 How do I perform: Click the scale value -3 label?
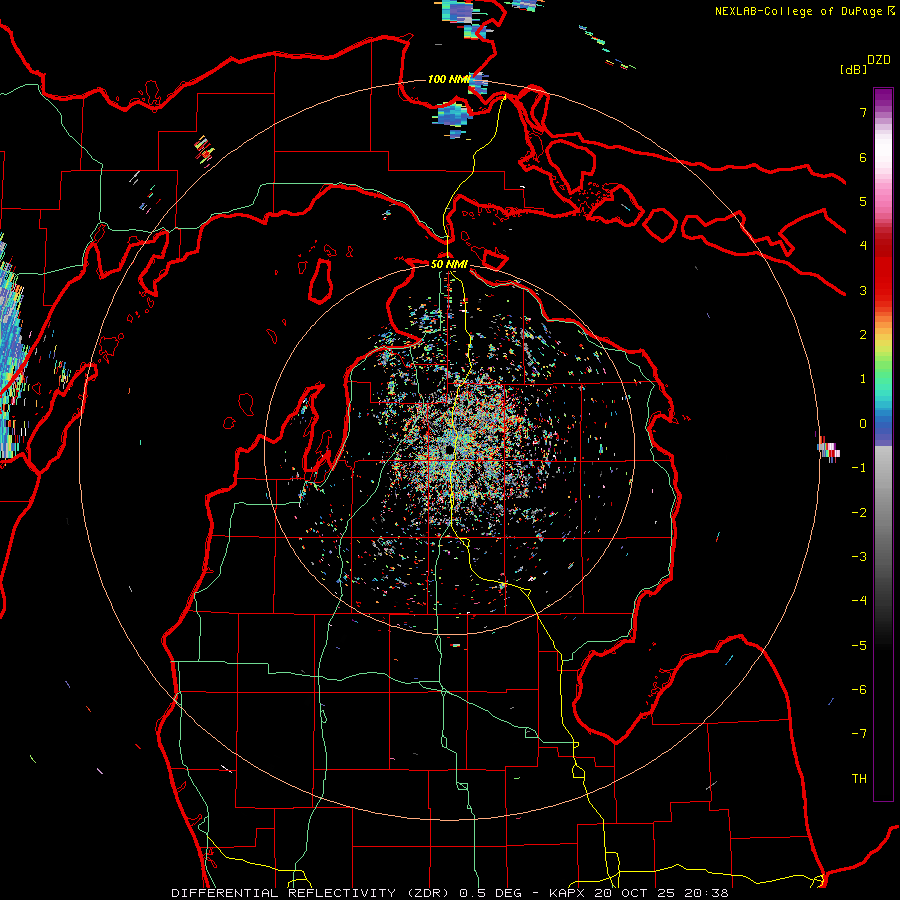(859, 557)
